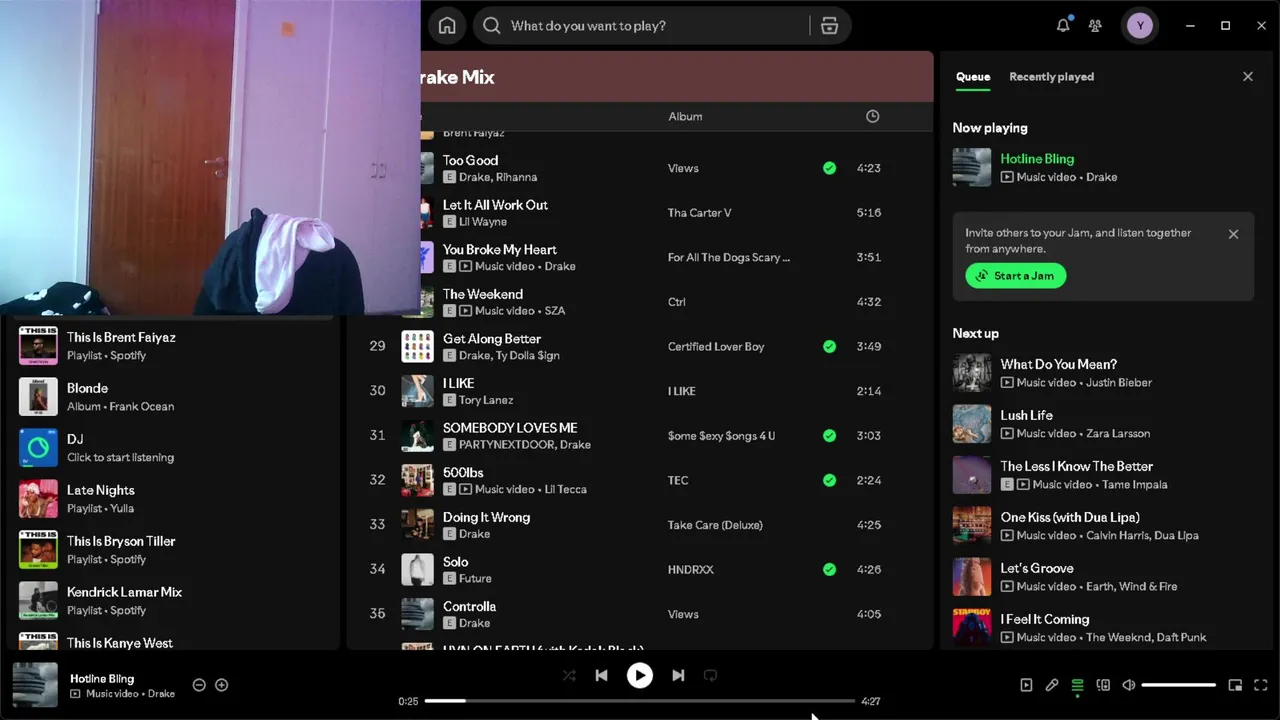The image size is (1280, 720).
Task: Open Connect to a device icon
Action: [1103, 685]
